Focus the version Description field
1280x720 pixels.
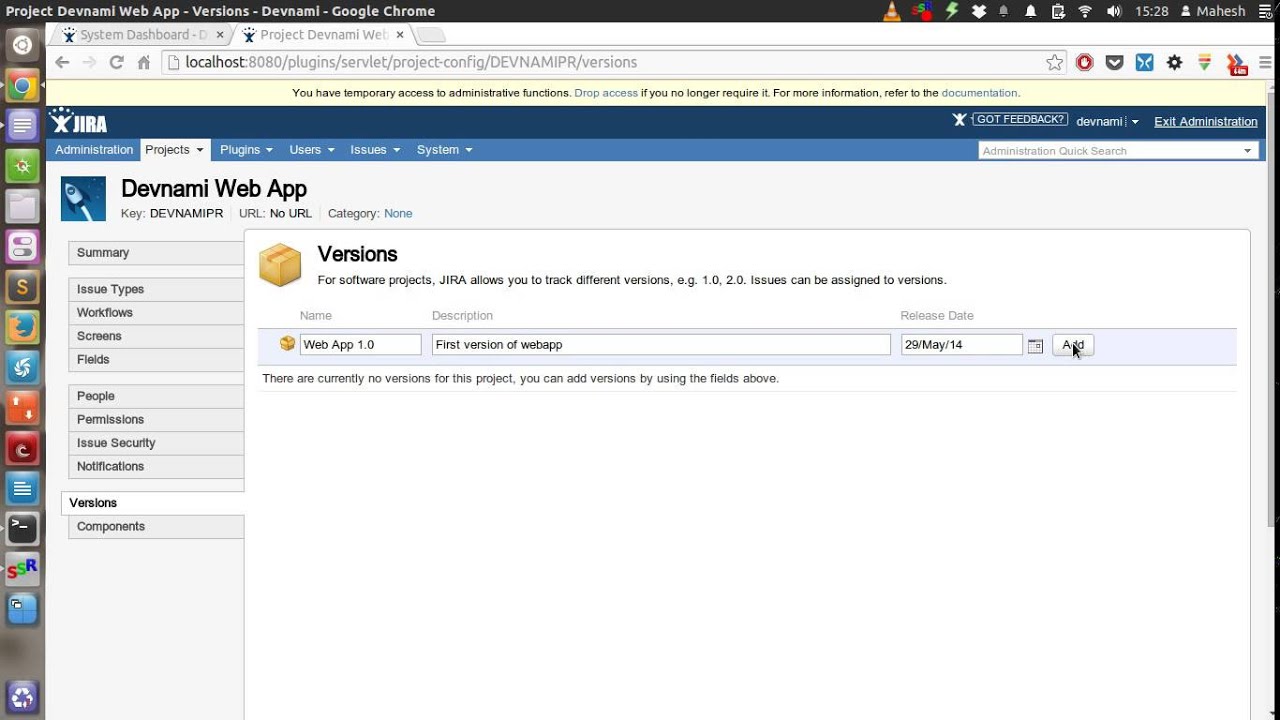(661, 344)
